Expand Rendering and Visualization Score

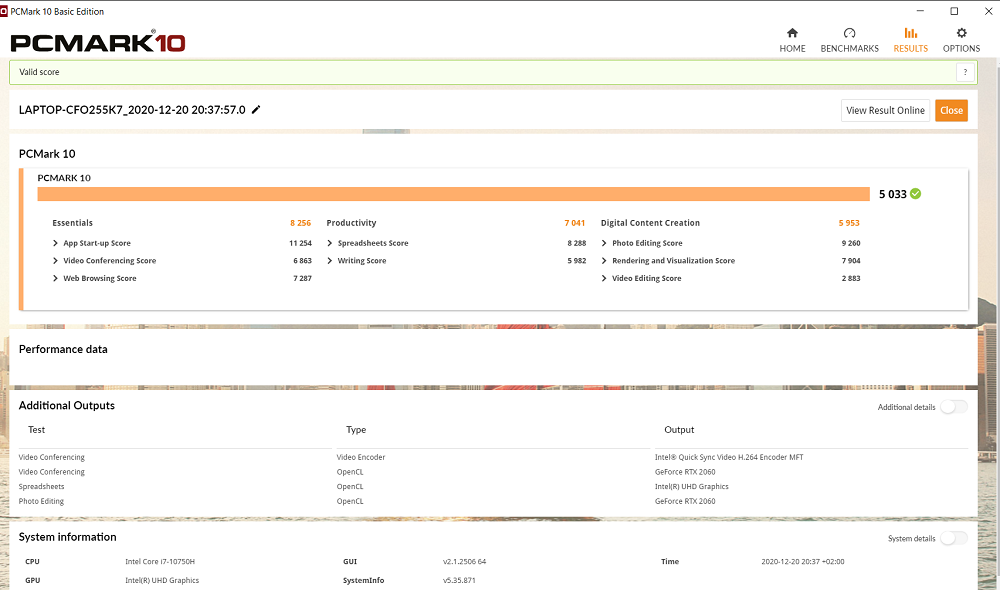click(604, 261)
